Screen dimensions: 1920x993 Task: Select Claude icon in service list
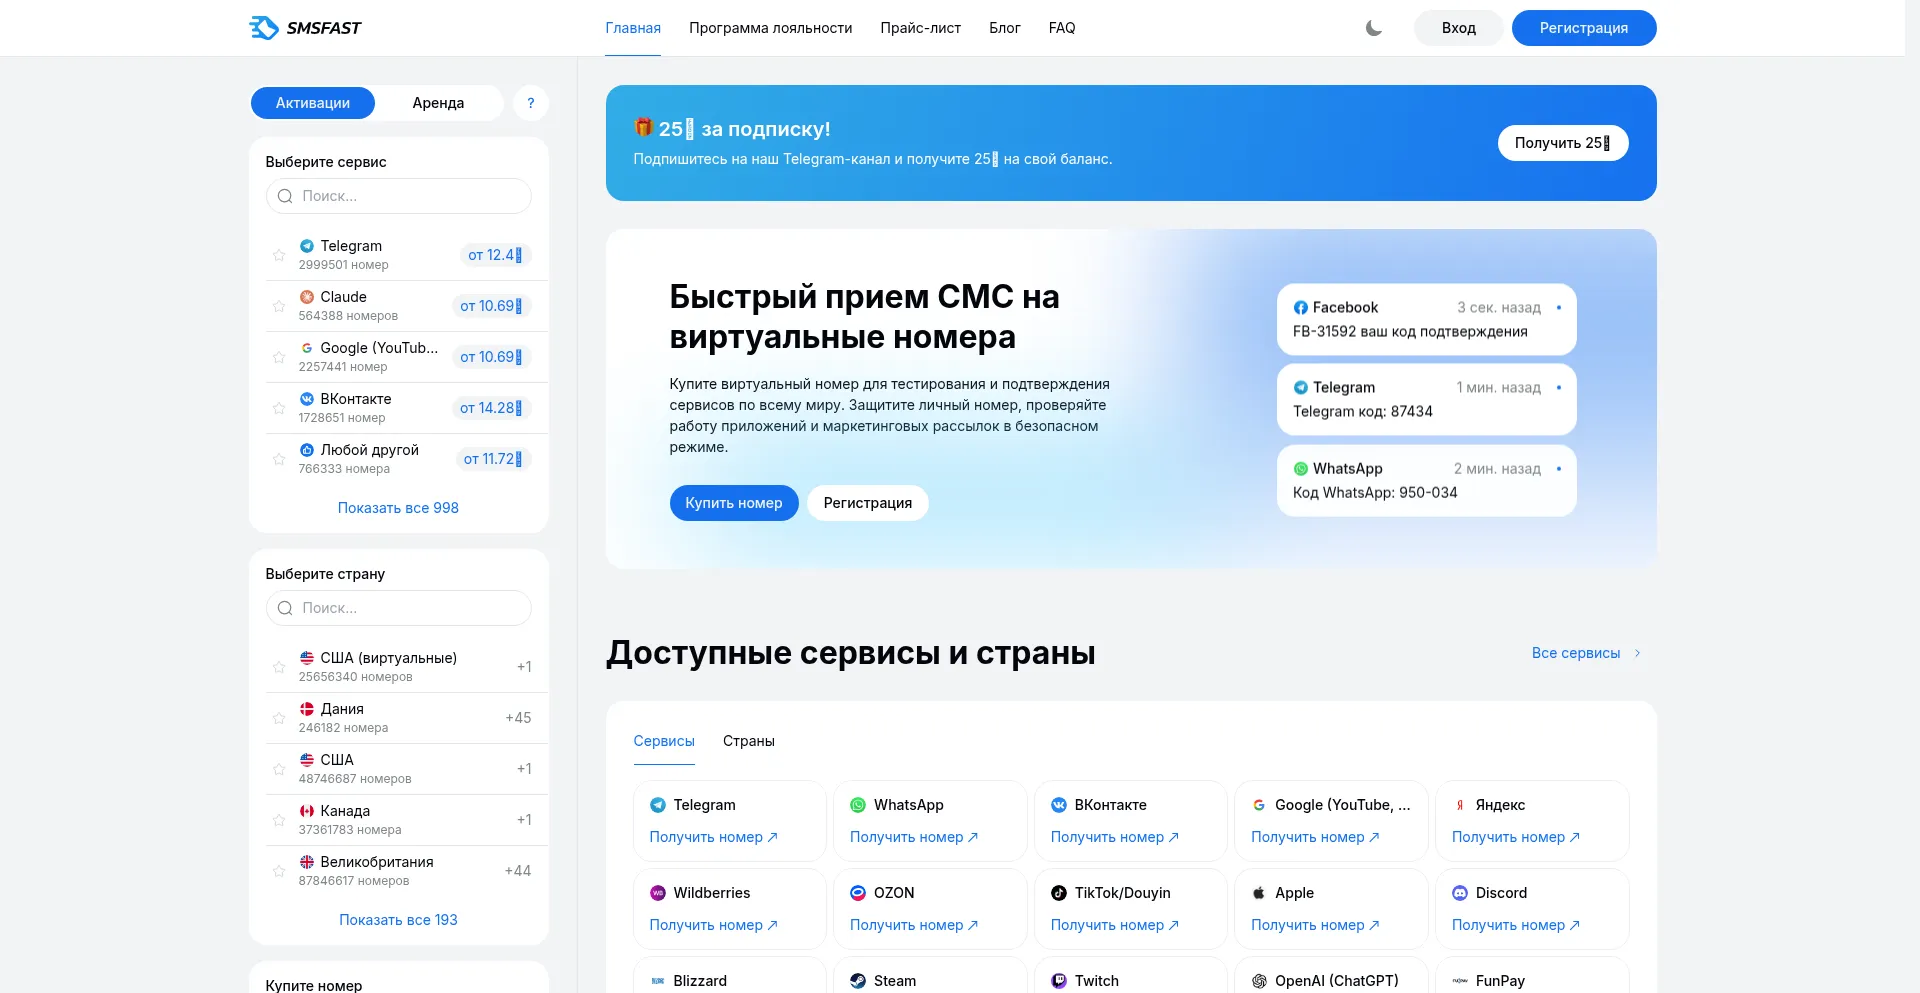point(307,297)
